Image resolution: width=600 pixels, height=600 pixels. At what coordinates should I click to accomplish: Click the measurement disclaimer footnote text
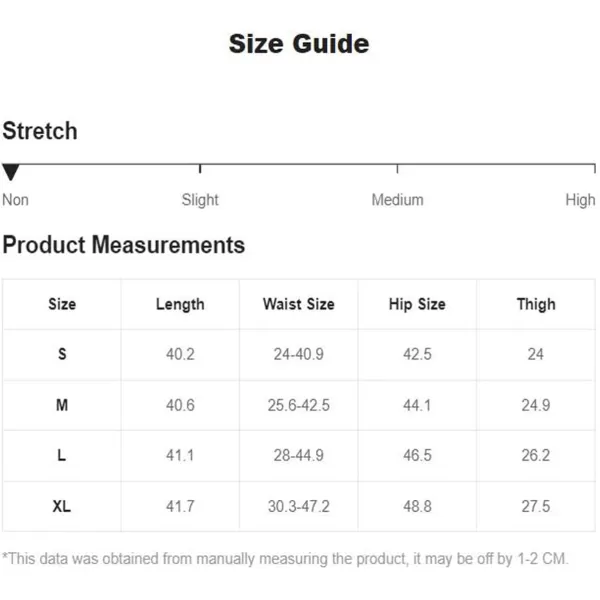tap(285, 559)
